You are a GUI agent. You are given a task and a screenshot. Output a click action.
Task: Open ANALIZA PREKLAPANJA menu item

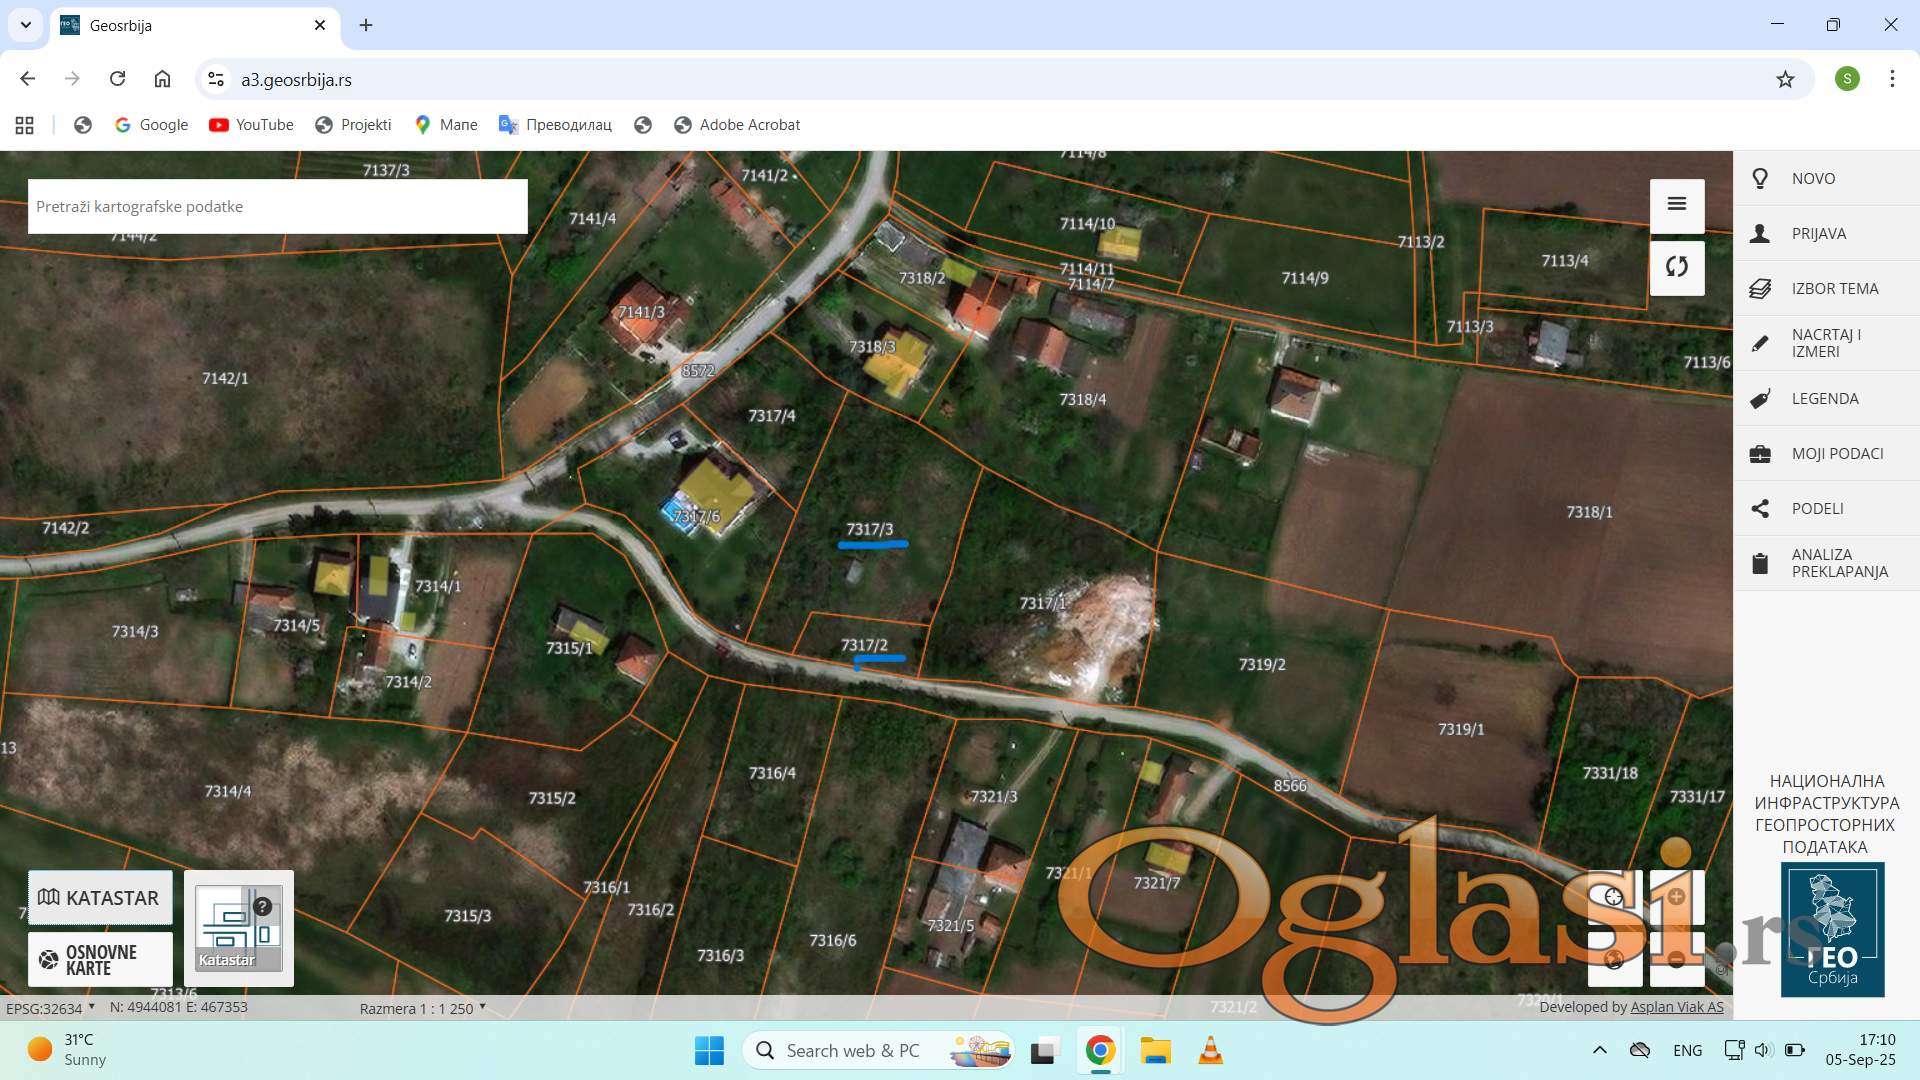(1839, 563)
